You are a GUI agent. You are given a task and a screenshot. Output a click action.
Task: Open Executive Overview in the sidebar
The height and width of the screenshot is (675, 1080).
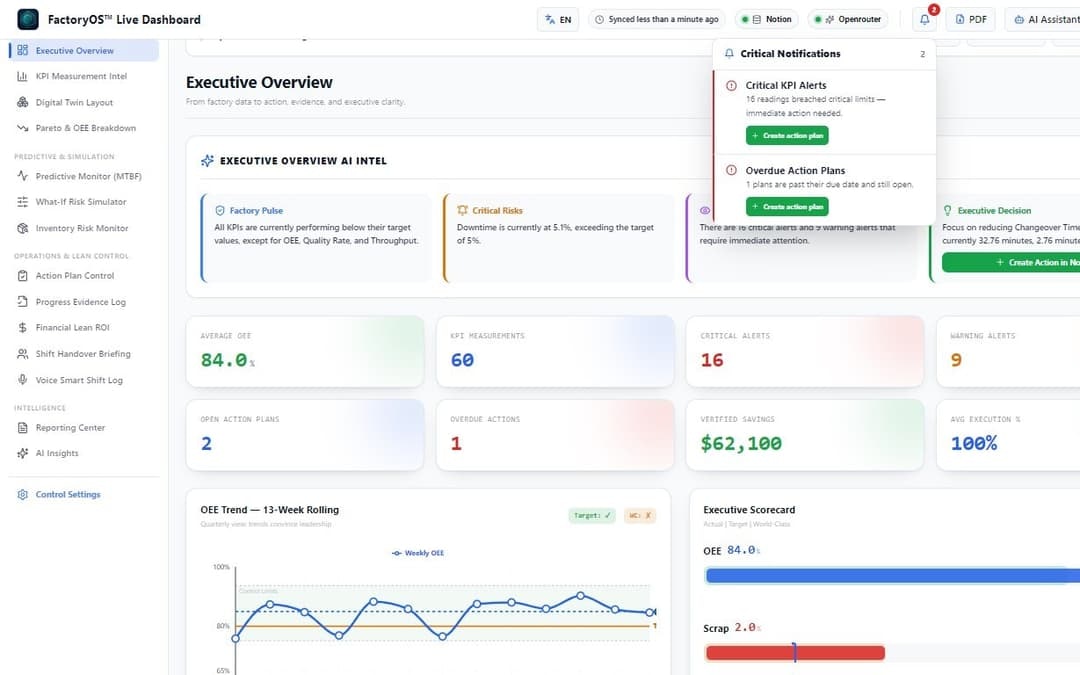[x=84, y=50]
